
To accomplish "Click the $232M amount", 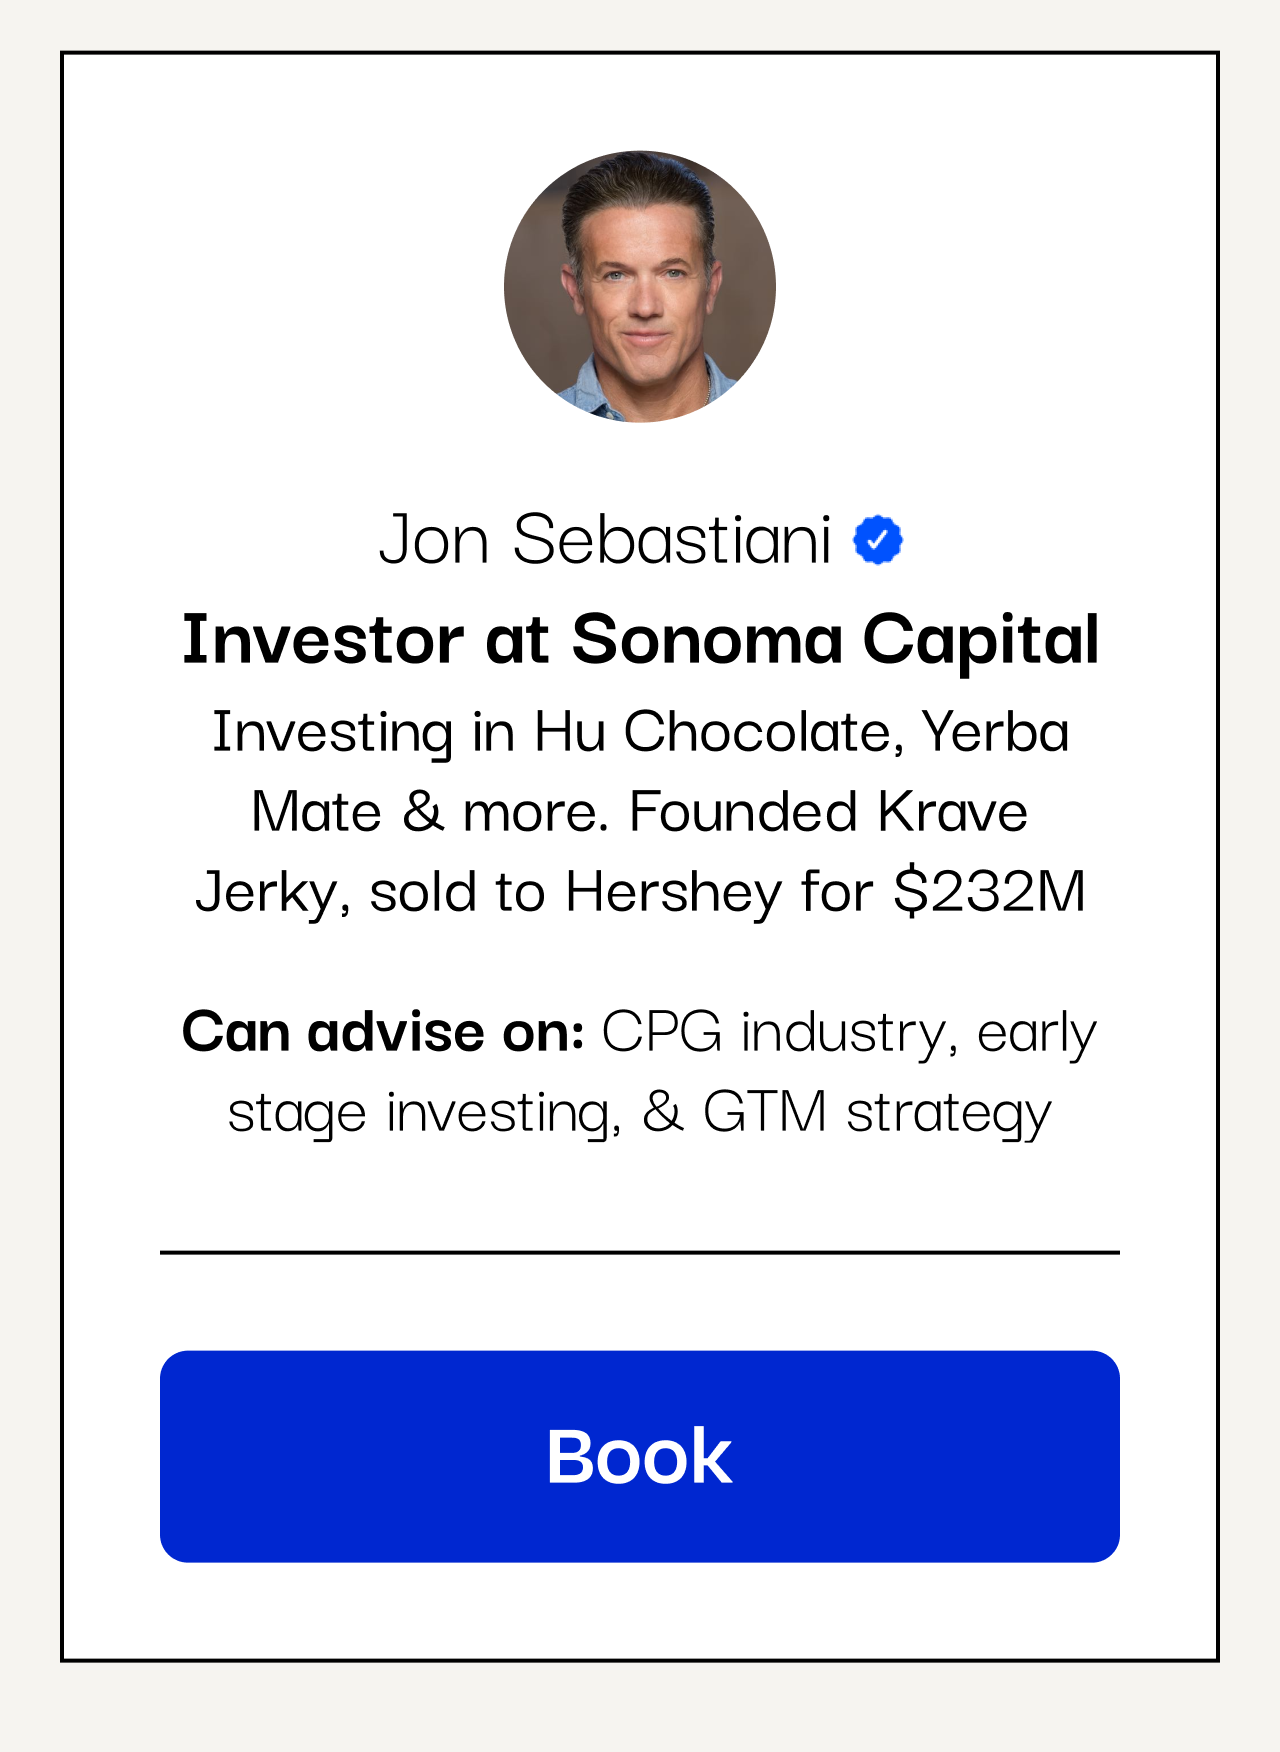I will pyautogui.click(x=989, y=891).
